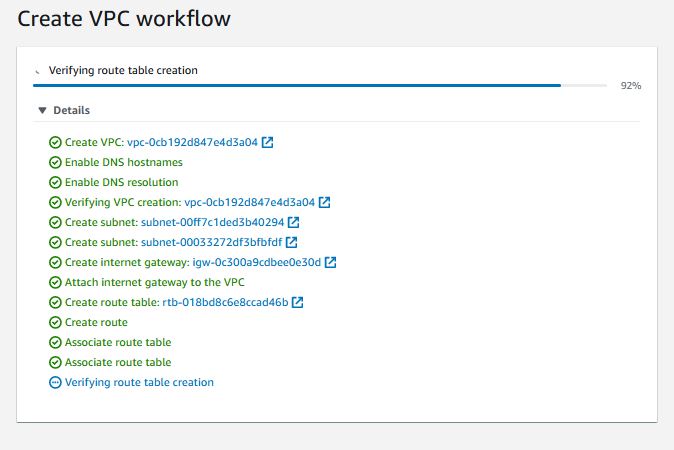The width and height of the screenshot is (674, 450).
Task: Click the loading spinner beside the status header
Action: 38,71
